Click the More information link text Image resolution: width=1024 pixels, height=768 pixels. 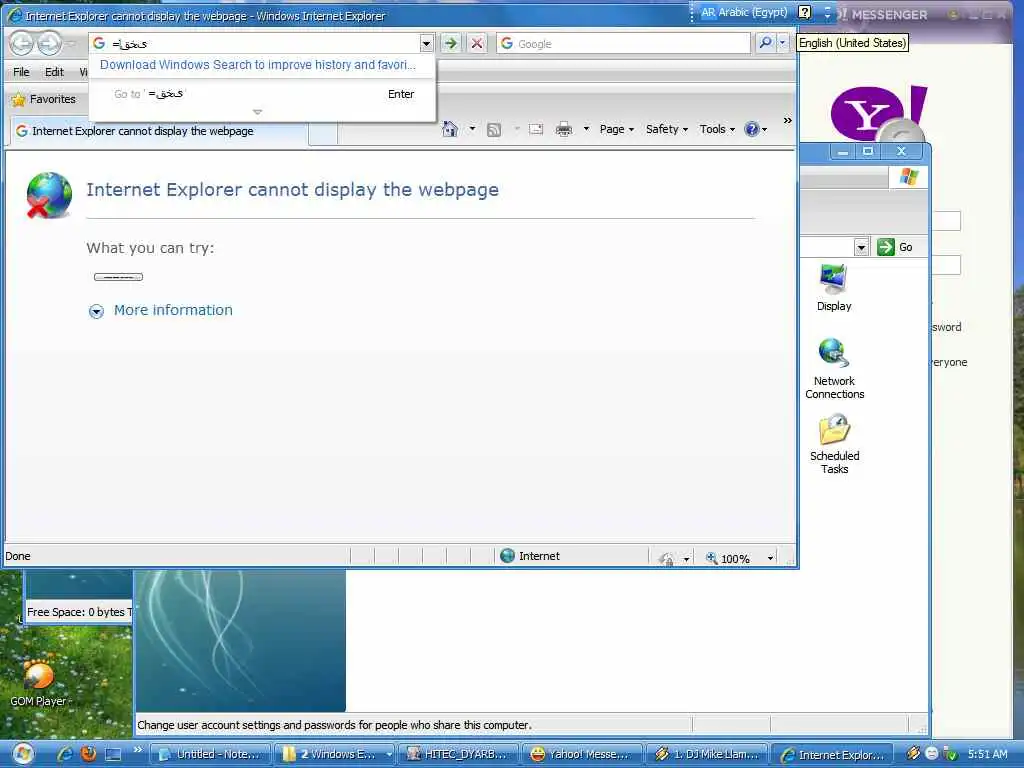pyautogui.click(x=173, y=310)
